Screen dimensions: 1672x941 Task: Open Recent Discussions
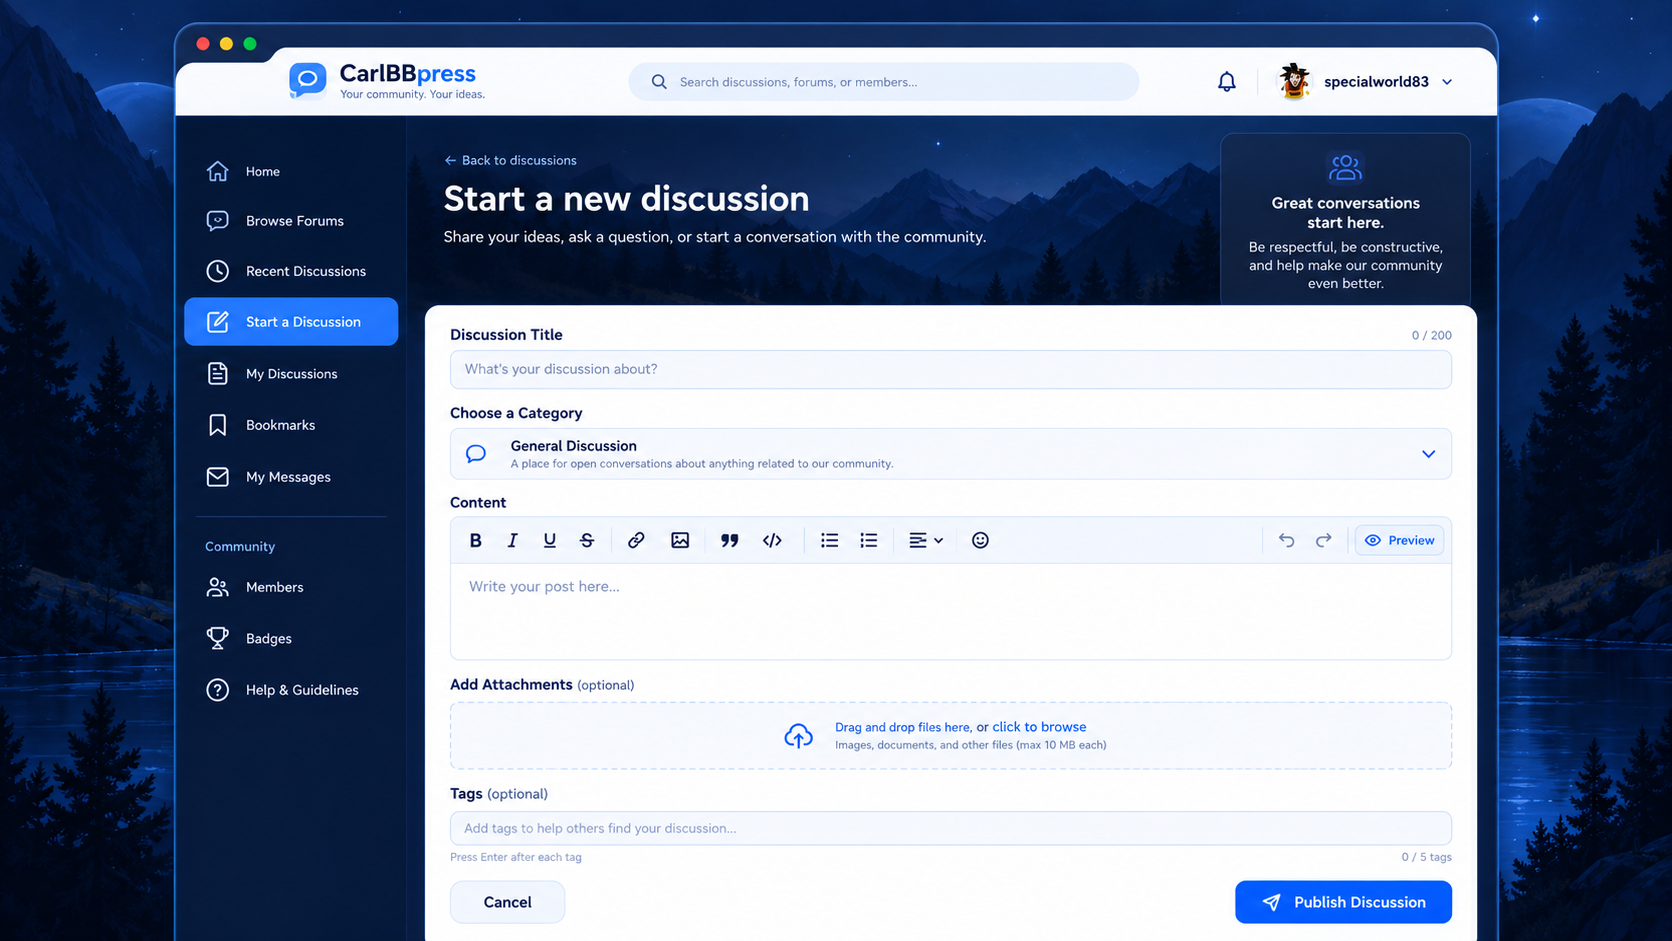tap(291, 271)
